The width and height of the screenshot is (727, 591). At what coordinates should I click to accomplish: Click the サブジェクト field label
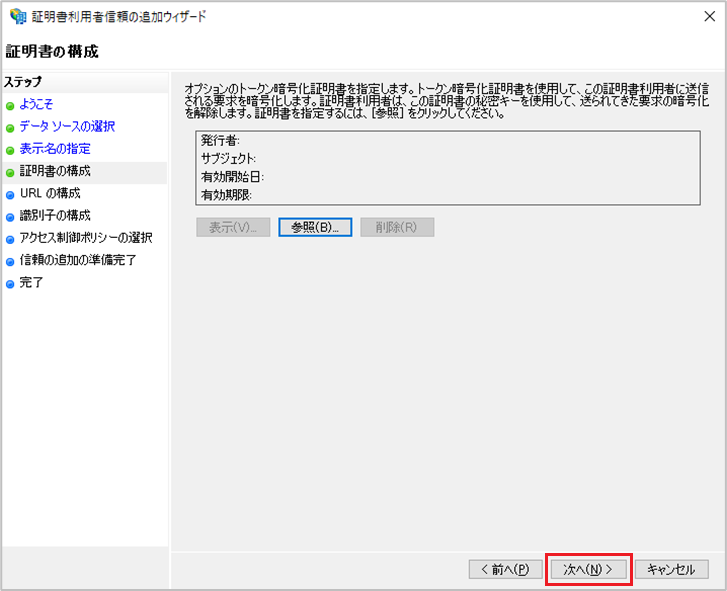(x=228, y=159)
